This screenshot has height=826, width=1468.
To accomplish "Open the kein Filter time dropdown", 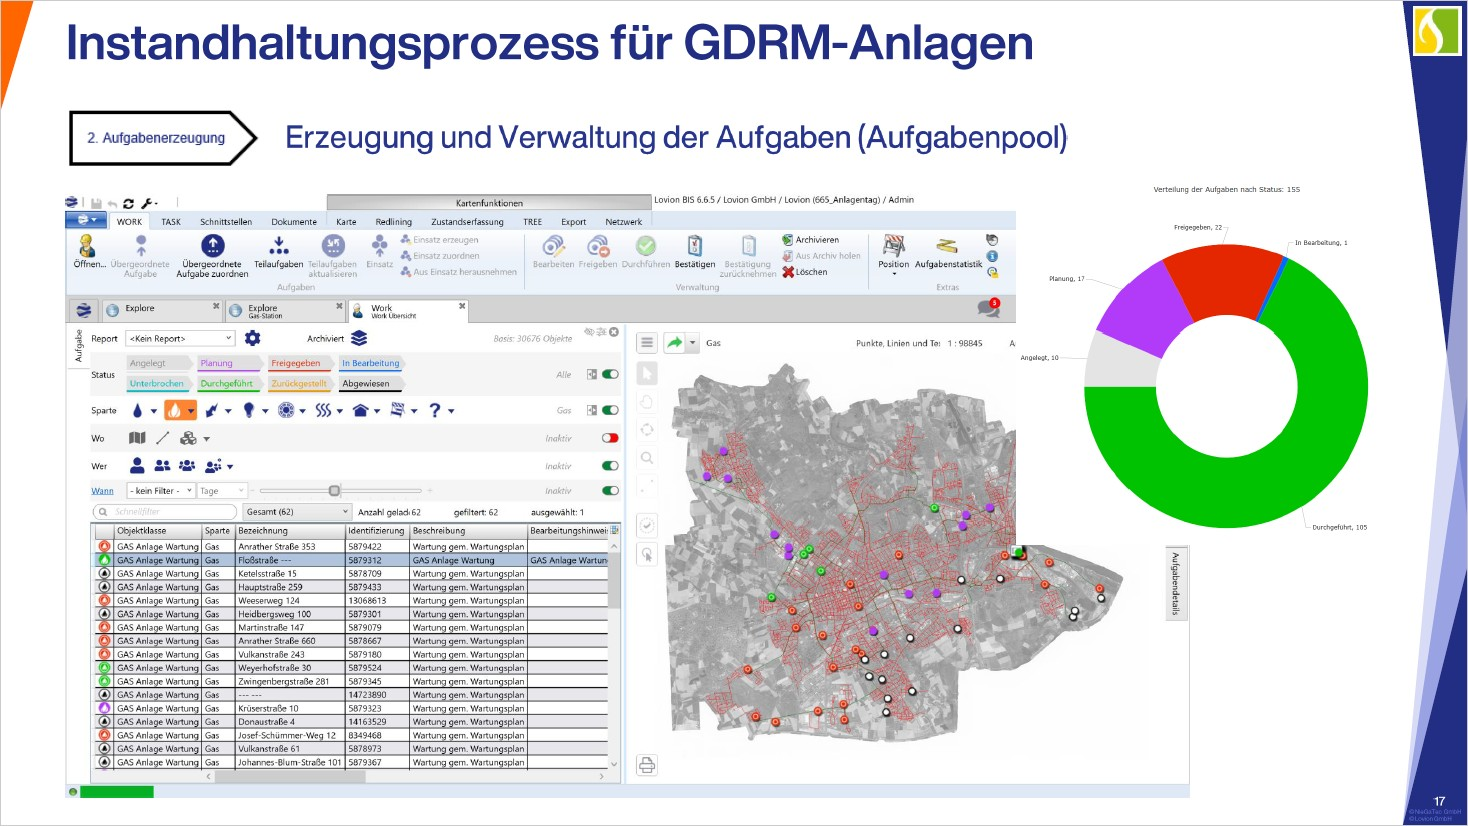I will 159,491.
